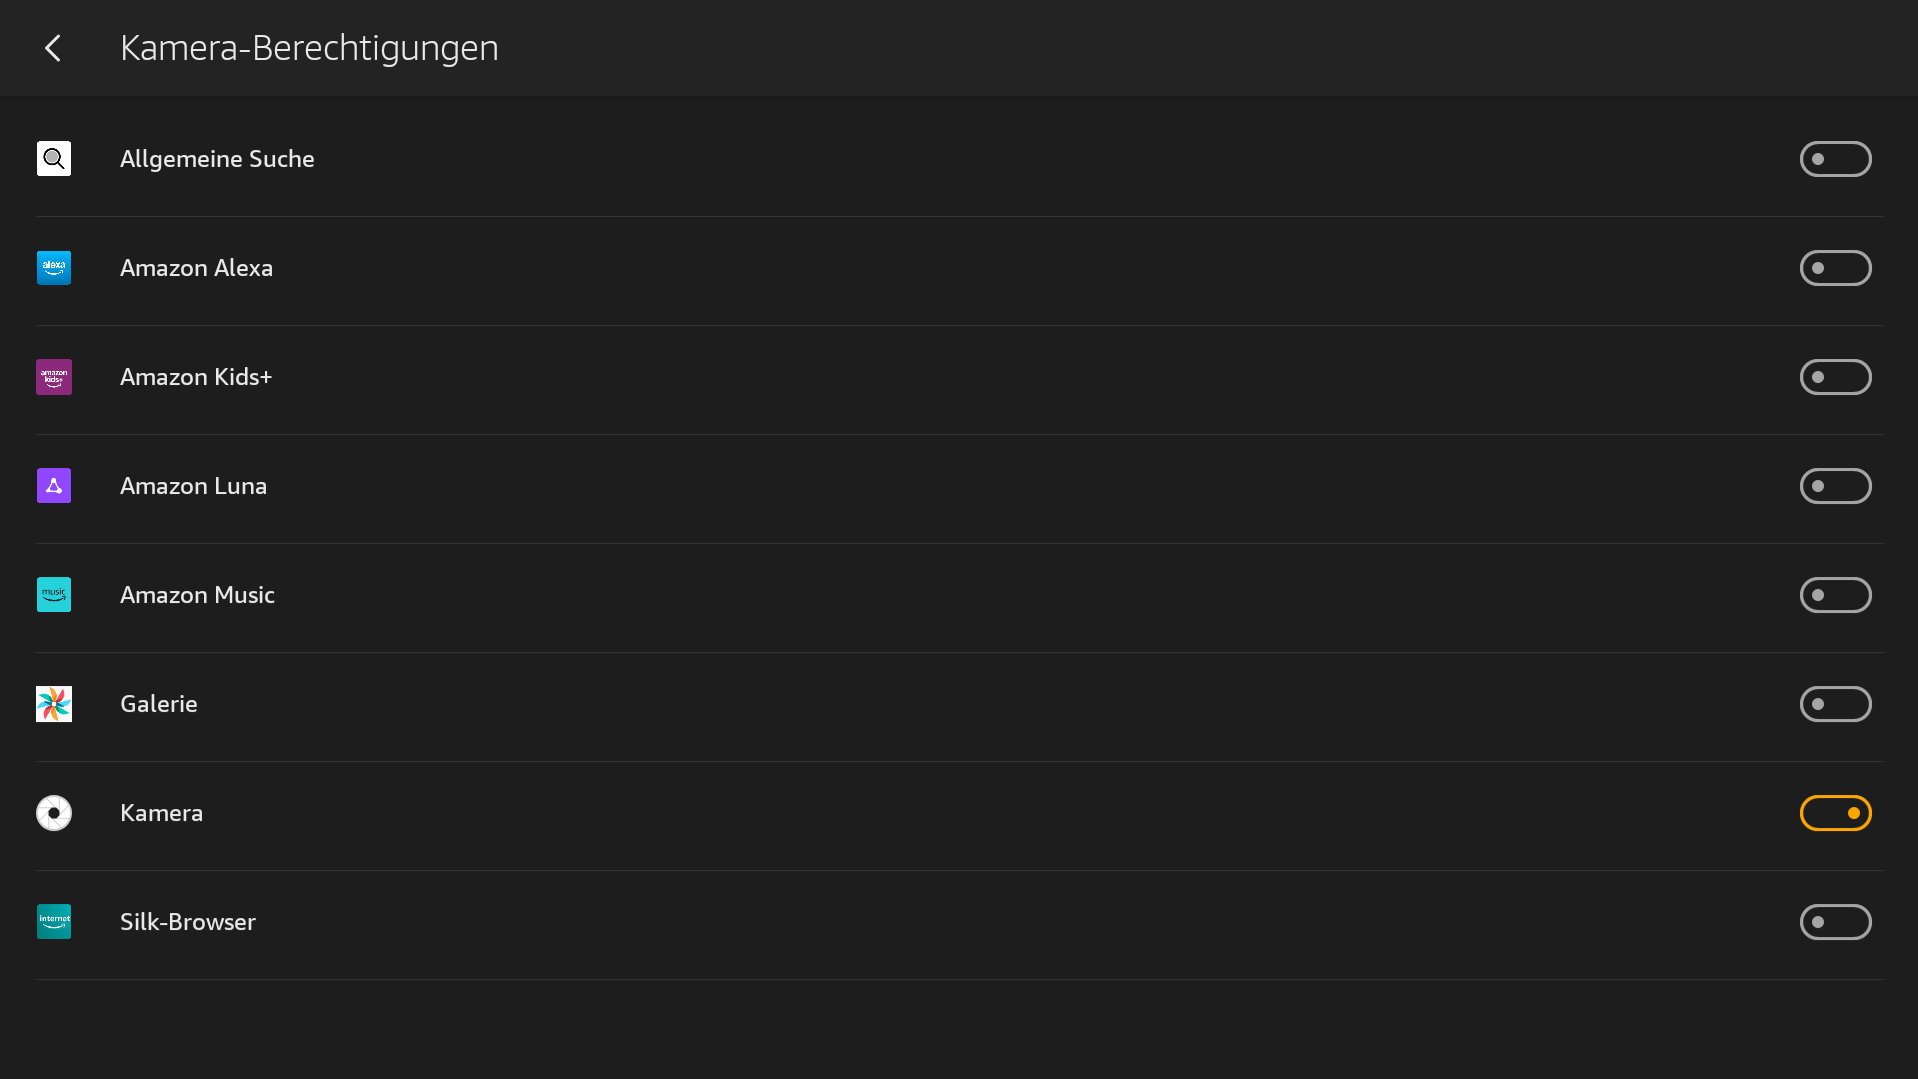Click the Allgemeine Suche magnifier icon

(54, 159)
